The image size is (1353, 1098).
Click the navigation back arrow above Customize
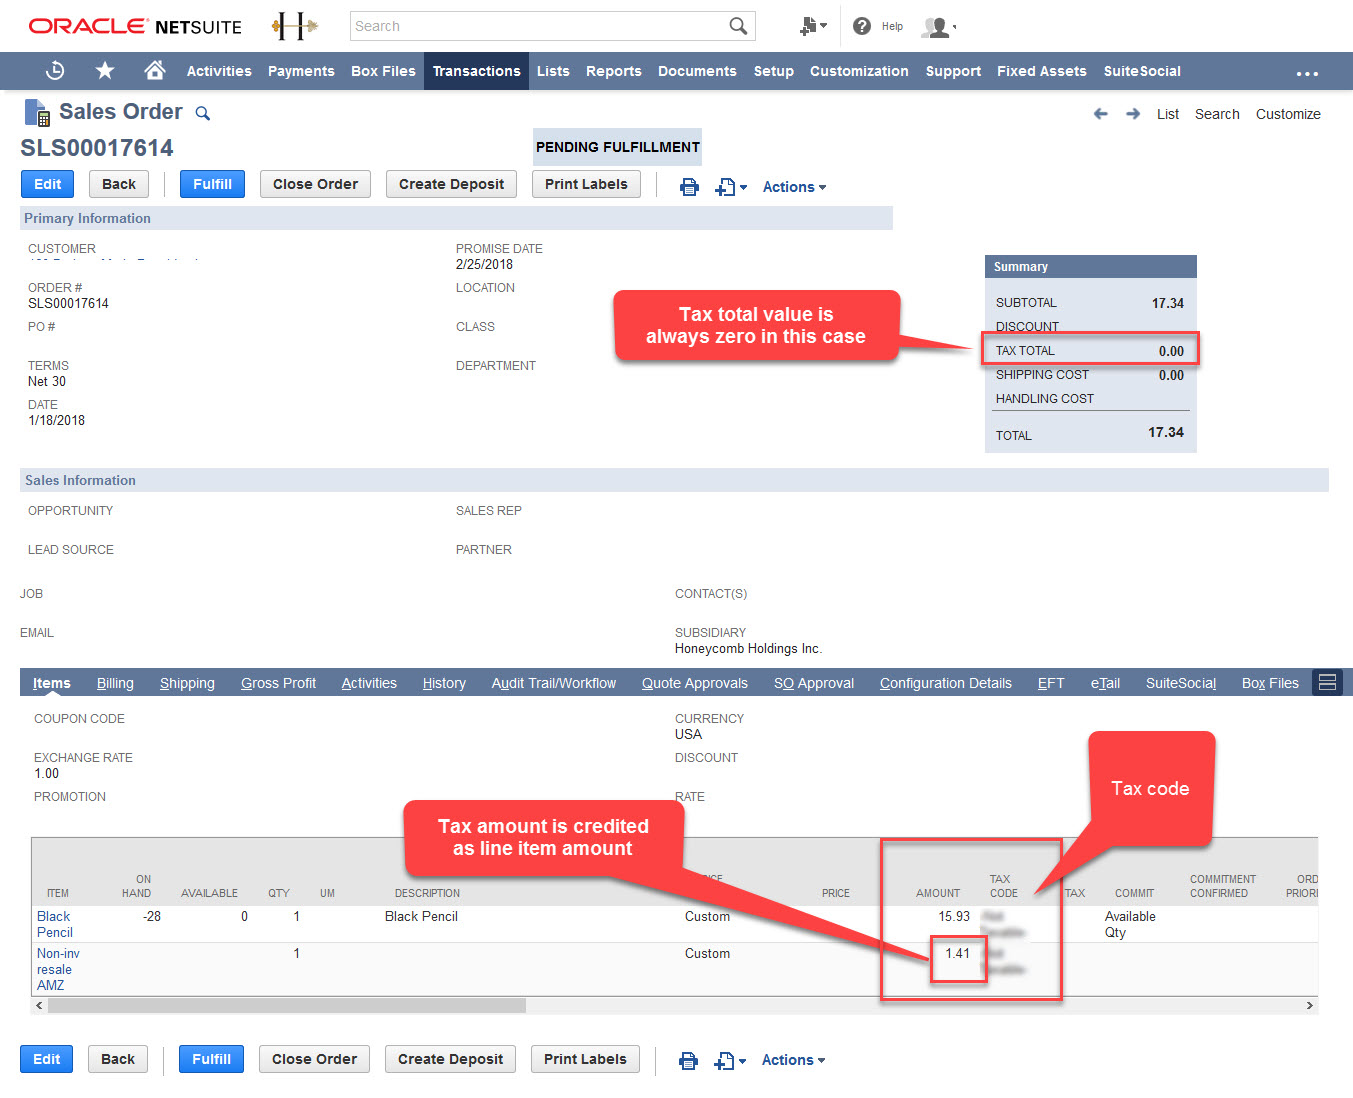tap(1100, 113)
